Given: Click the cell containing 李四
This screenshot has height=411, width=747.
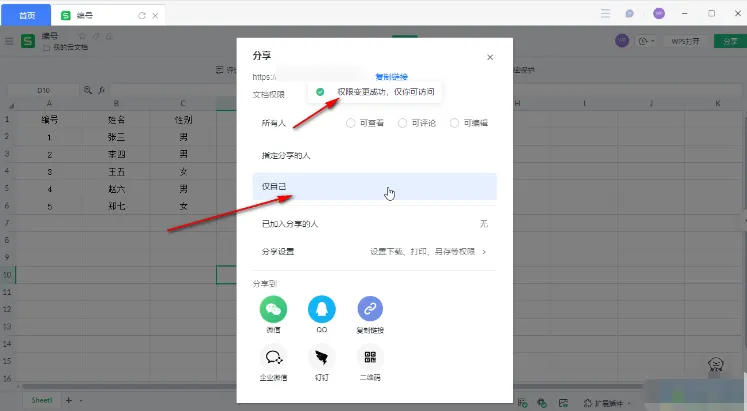Looking at the screenshot, I should coord(116,154).
